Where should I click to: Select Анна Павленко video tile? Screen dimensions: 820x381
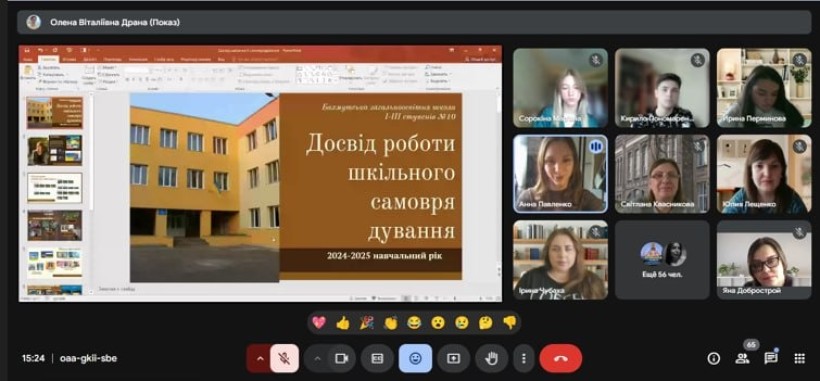click(560, 174)
